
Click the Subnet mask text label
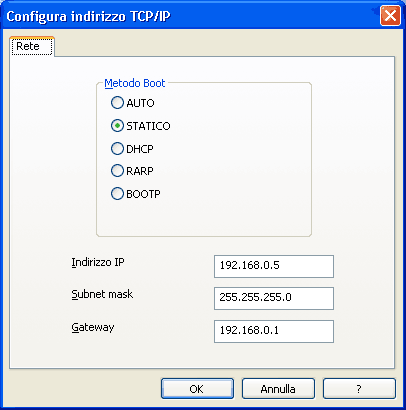pos(102,294)
